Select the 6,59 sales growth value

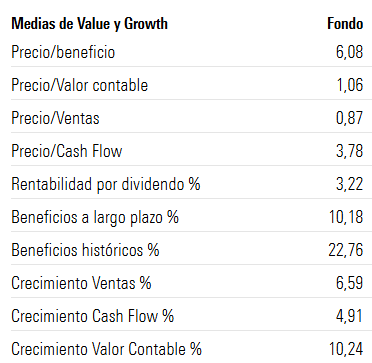point(349,283)
